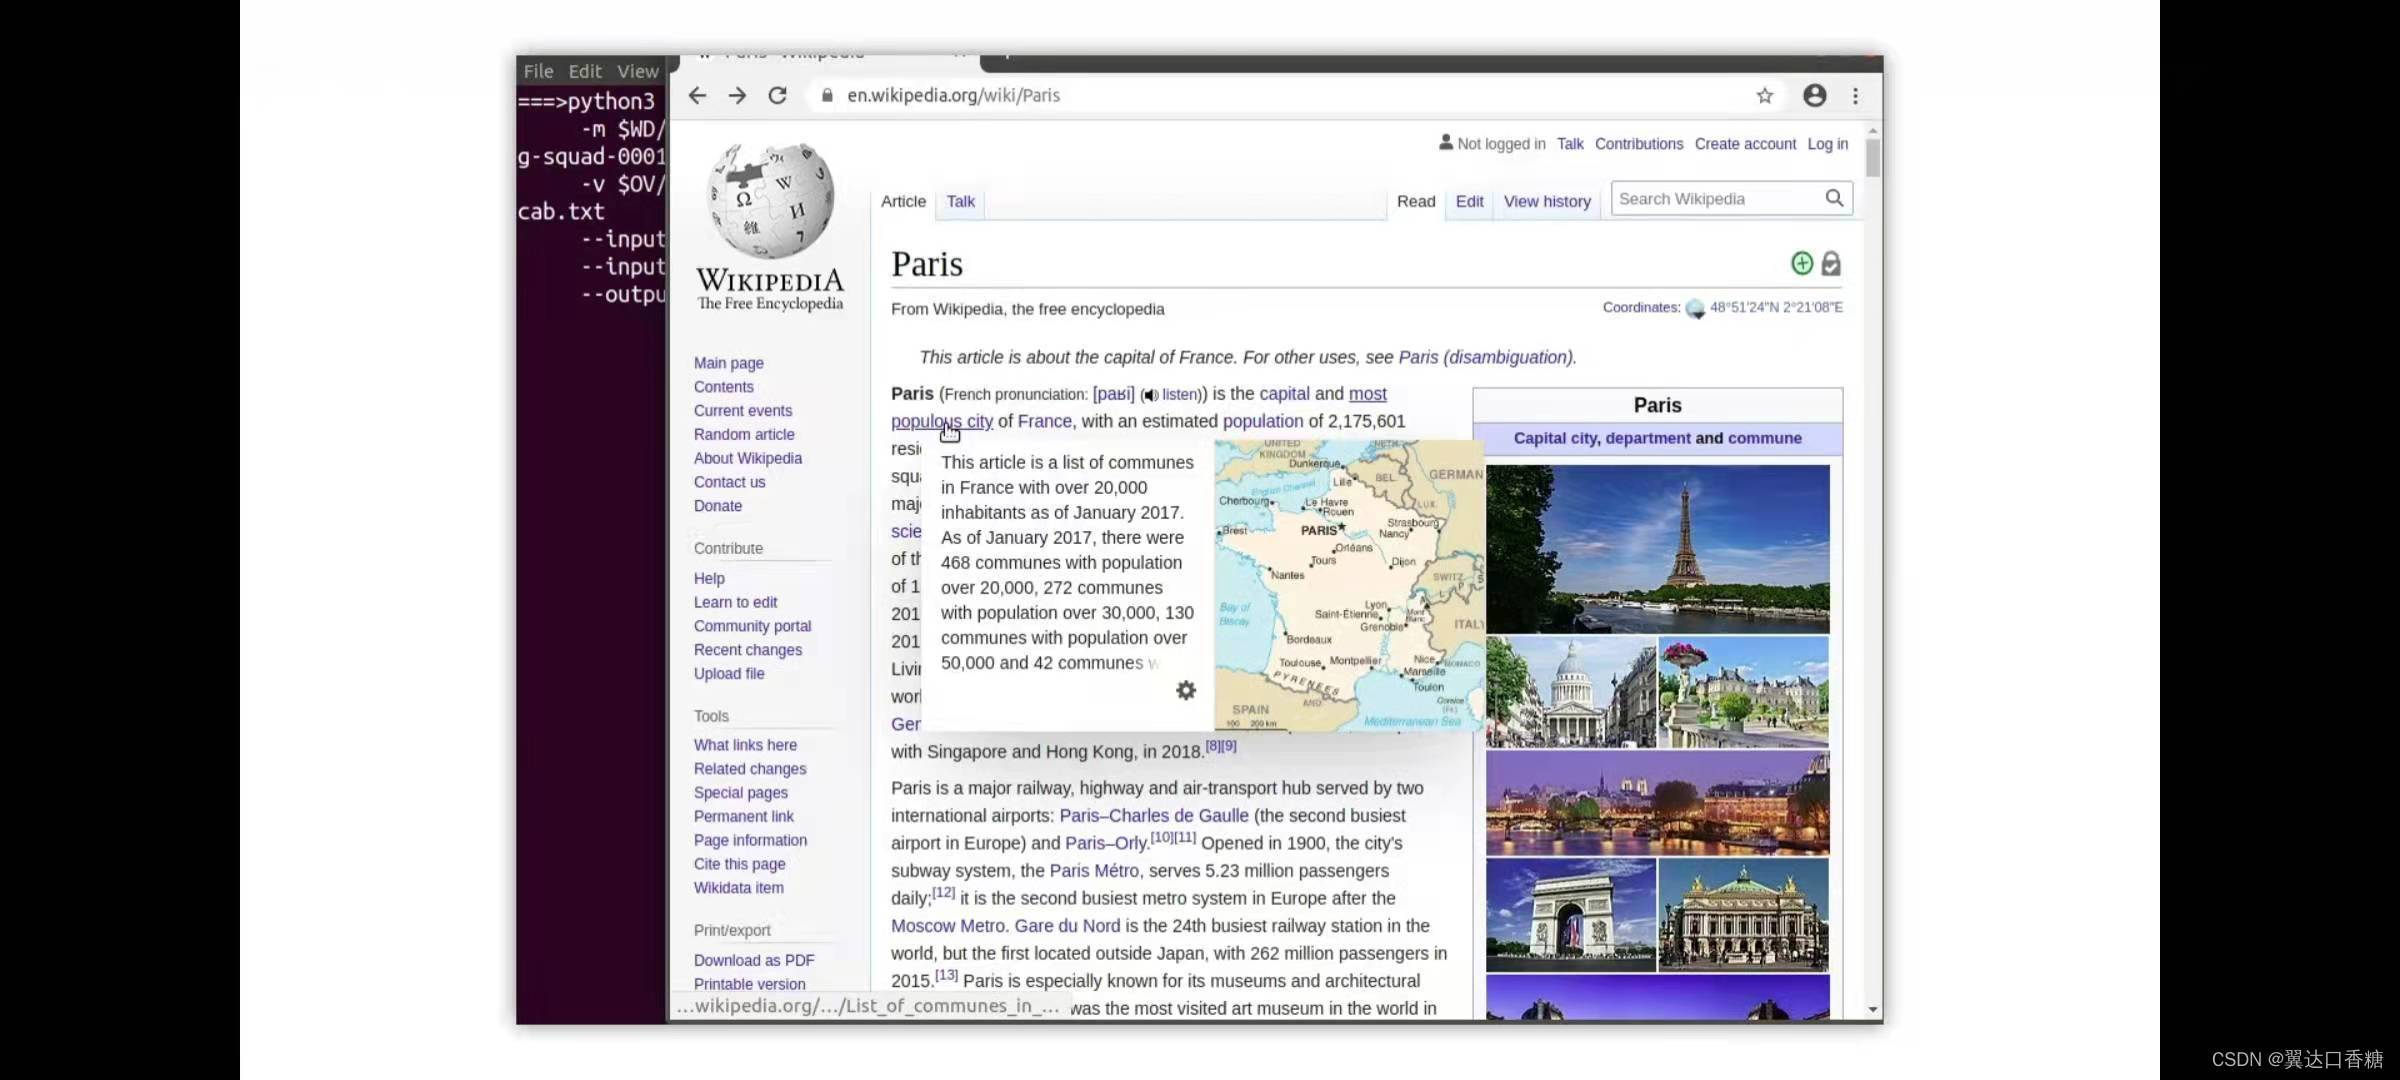Screen dimensions: 2400x1080
Task: Click the page vertical scrollbar thumb
Action: tap(1873, 158)
